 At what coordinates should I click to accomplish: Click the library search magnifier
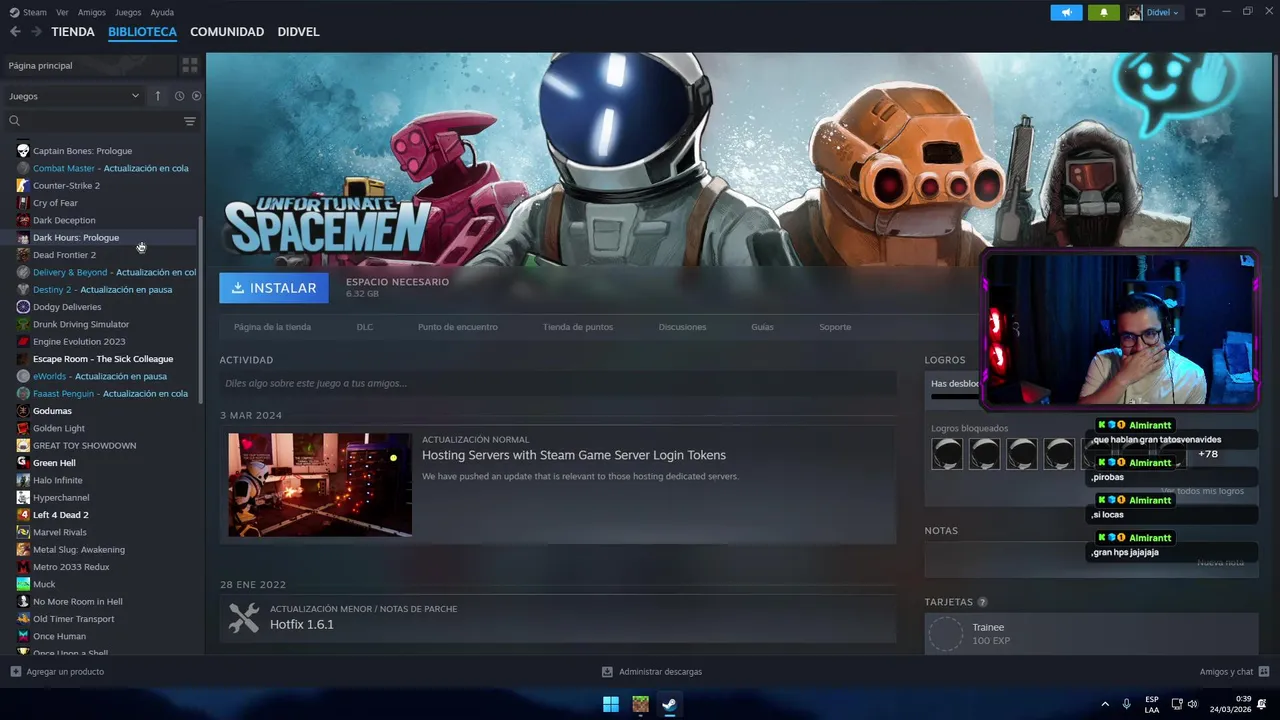click(14, 121)
